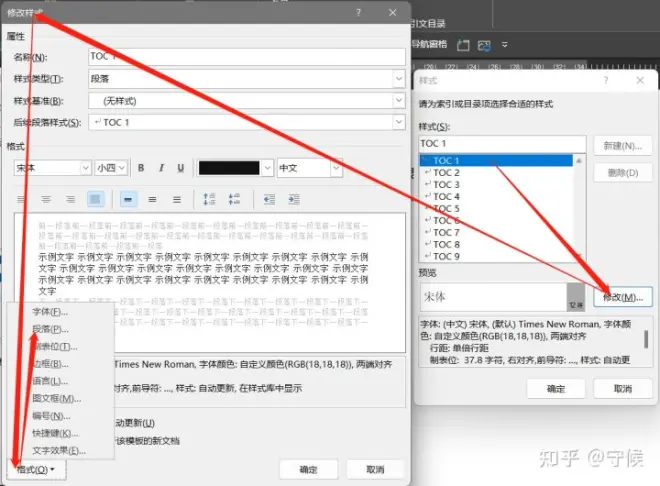Open font color dropdown arrow
Viewport: 660px width, 486px height.
(x=268, y=168)
